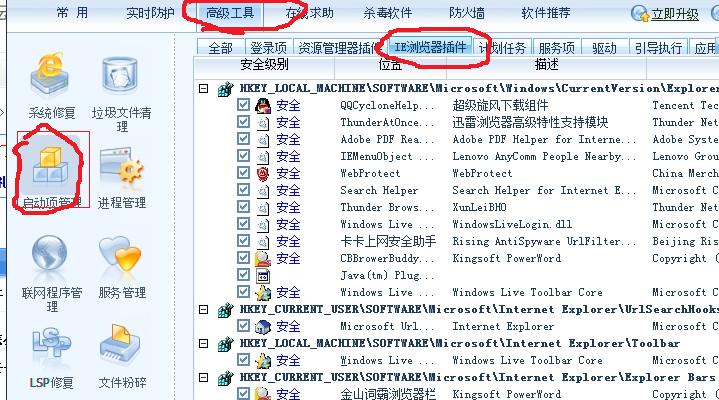Click the ThunderAtOnce entry document icon
Screen dimensions: 719x400
[263, 122]
